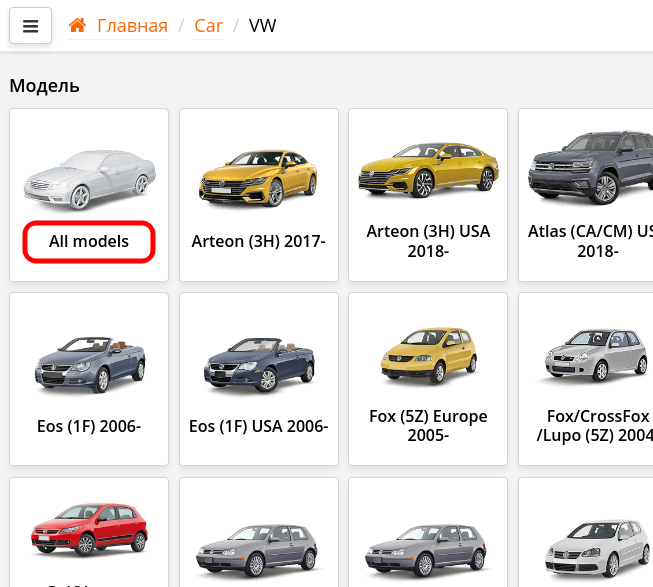Select the All models label
Viewport: 653px width, 587px height.
coord(89,241)
